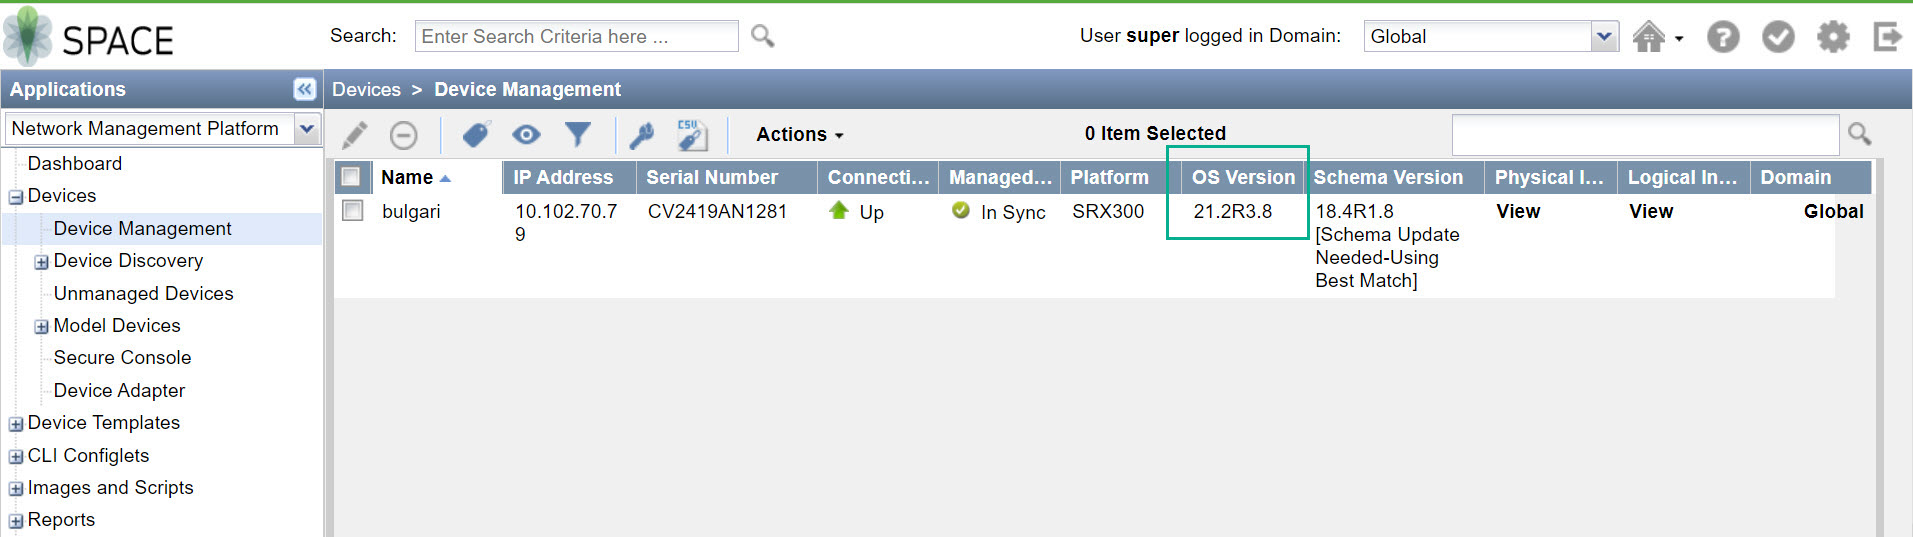Open the Network Management Platform dropdown
The image size is (1913, 537).
(x=306, y=128)
